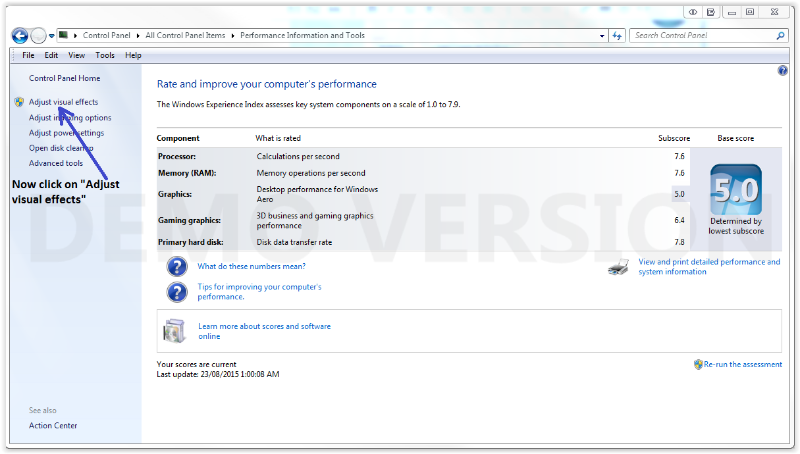Minimize the Control Panel window
Viewport: 800px width, 454px height.
pyautogui.click(x=732, y=12)
